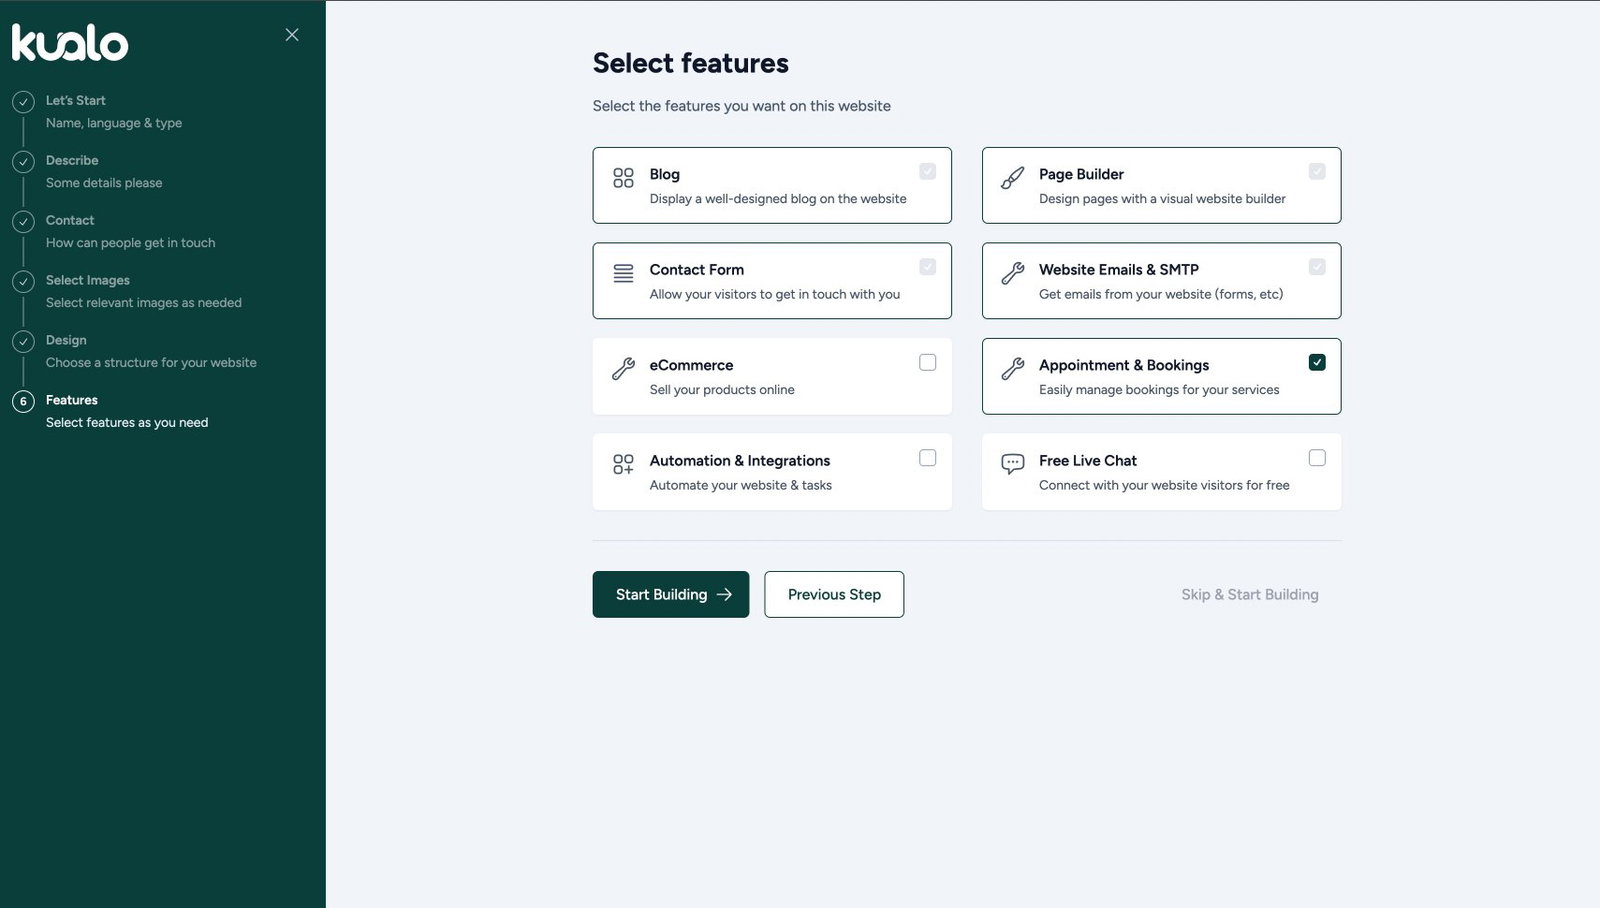Toggle the Website Emails & SMTP checkbox
The image size is (1600, 908).
pyautogui.click(x=1317, y=267)
